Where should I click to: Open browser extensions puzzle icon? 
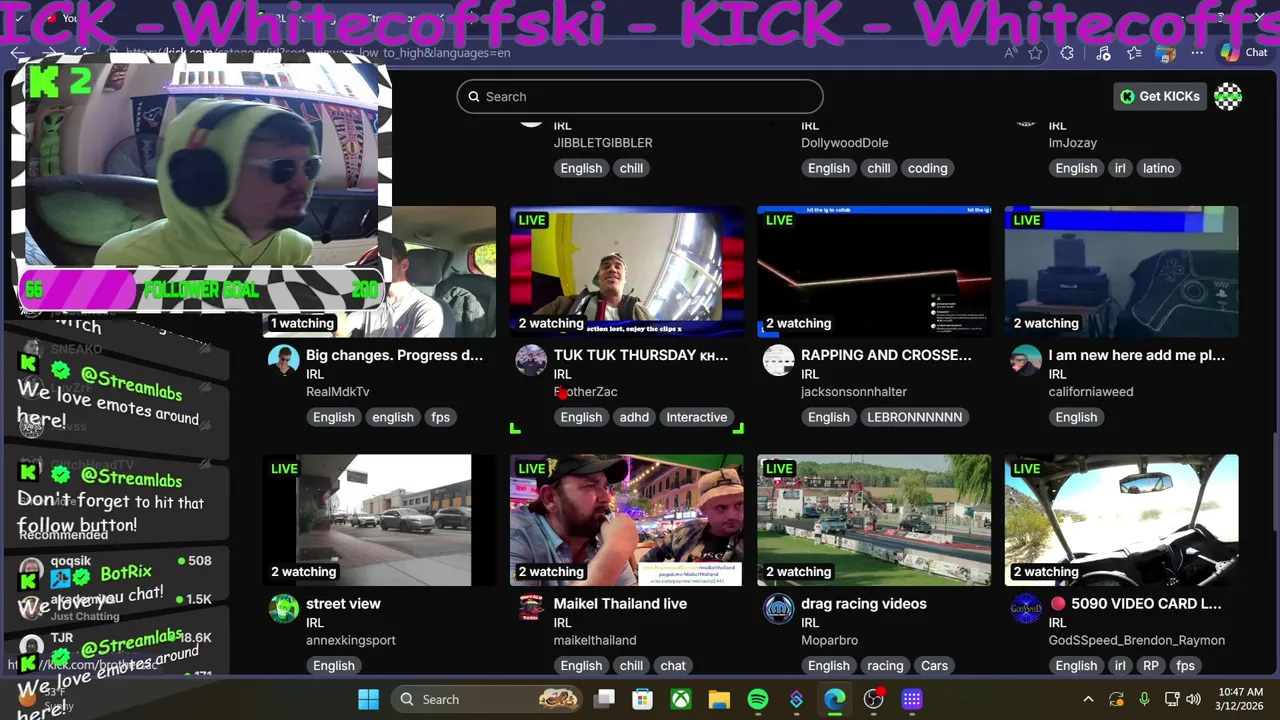coord(1067,53)
